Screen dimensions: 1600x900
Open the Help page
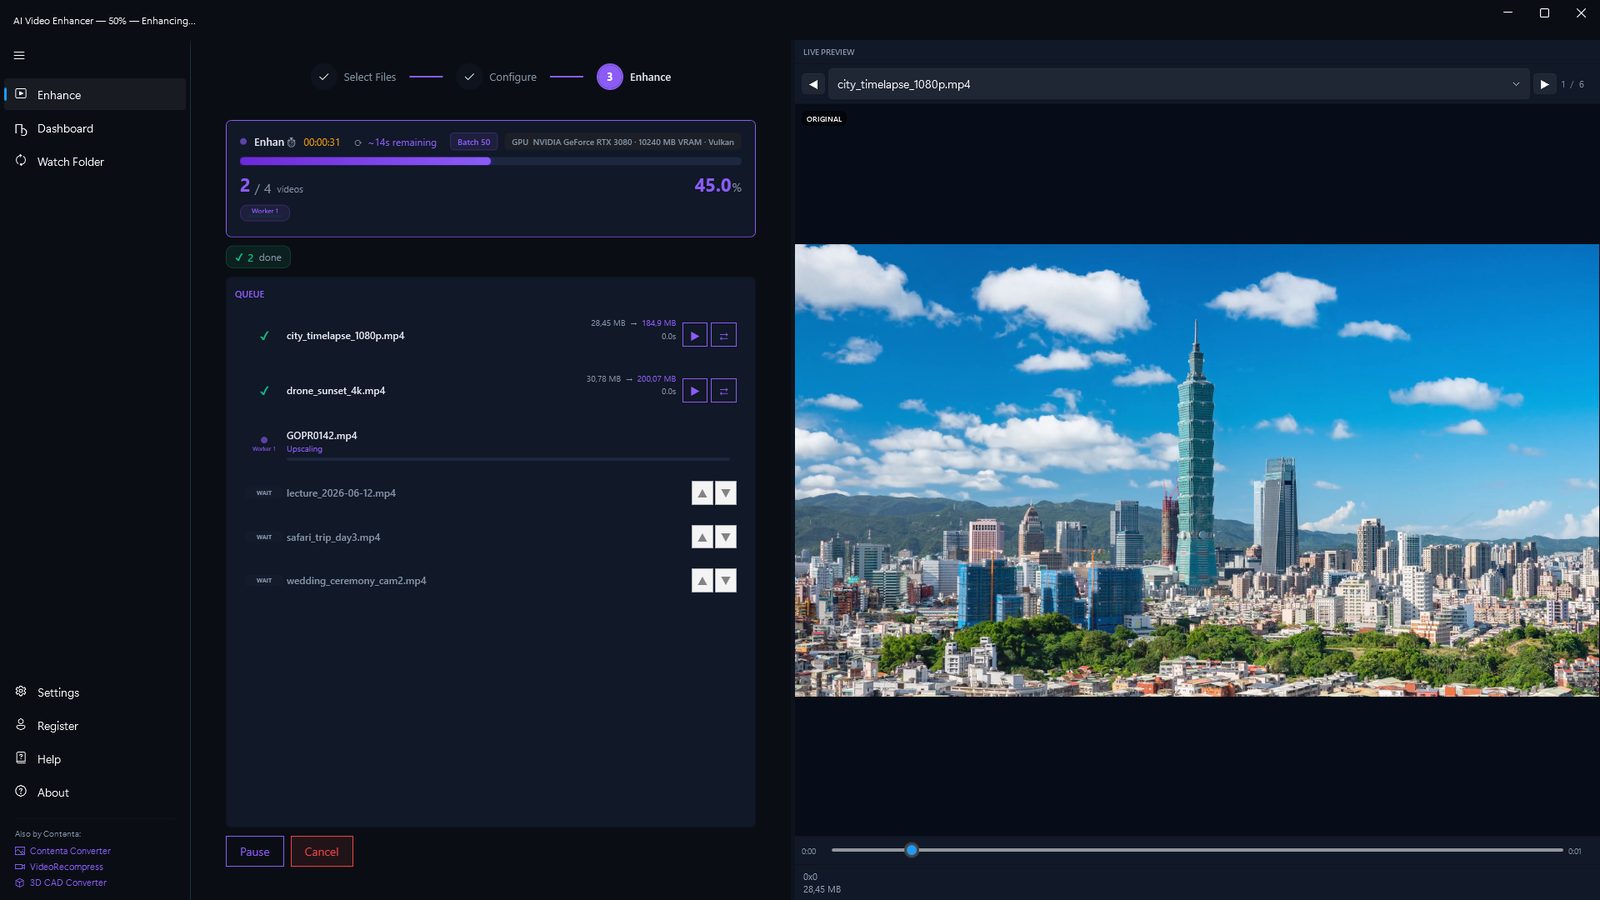pyautogui.click(x=95, y=759)
